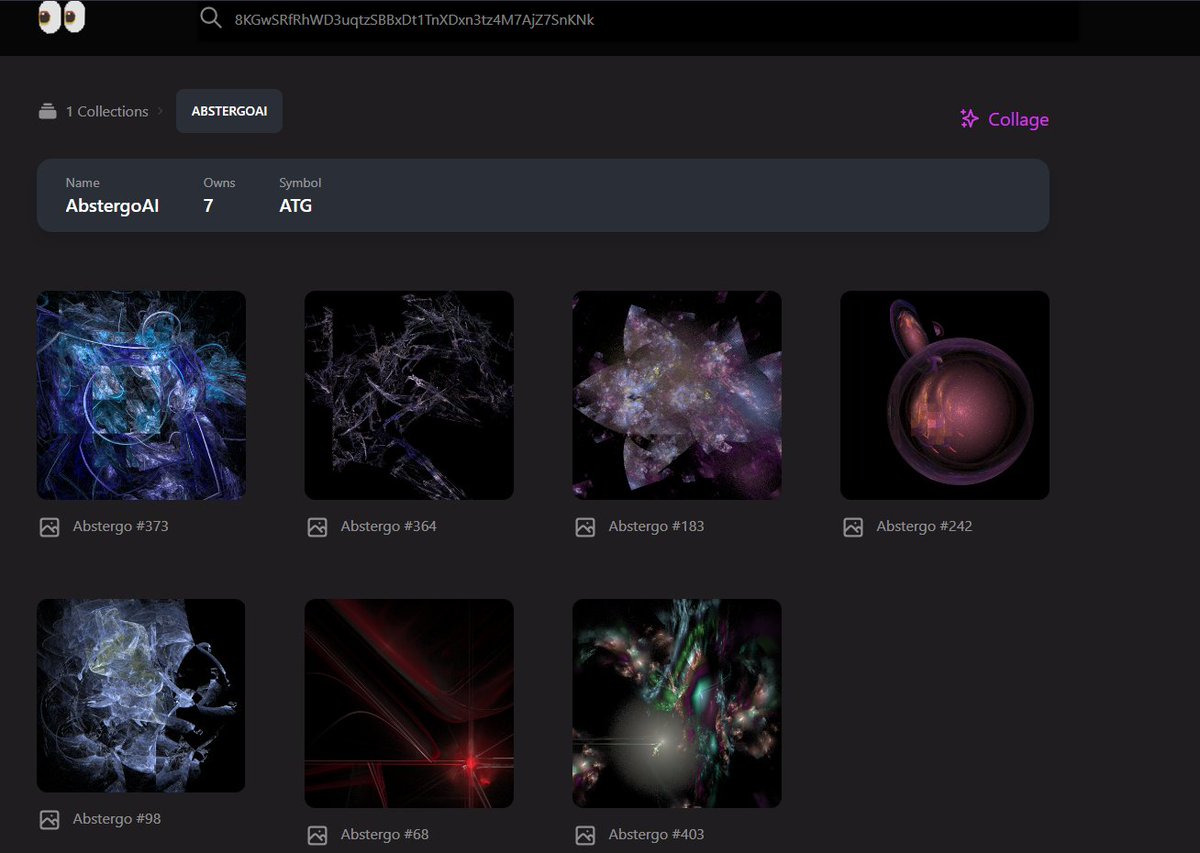Click the image icon beside Abstergo #98

pyautogui.click(x=49, y=818)
